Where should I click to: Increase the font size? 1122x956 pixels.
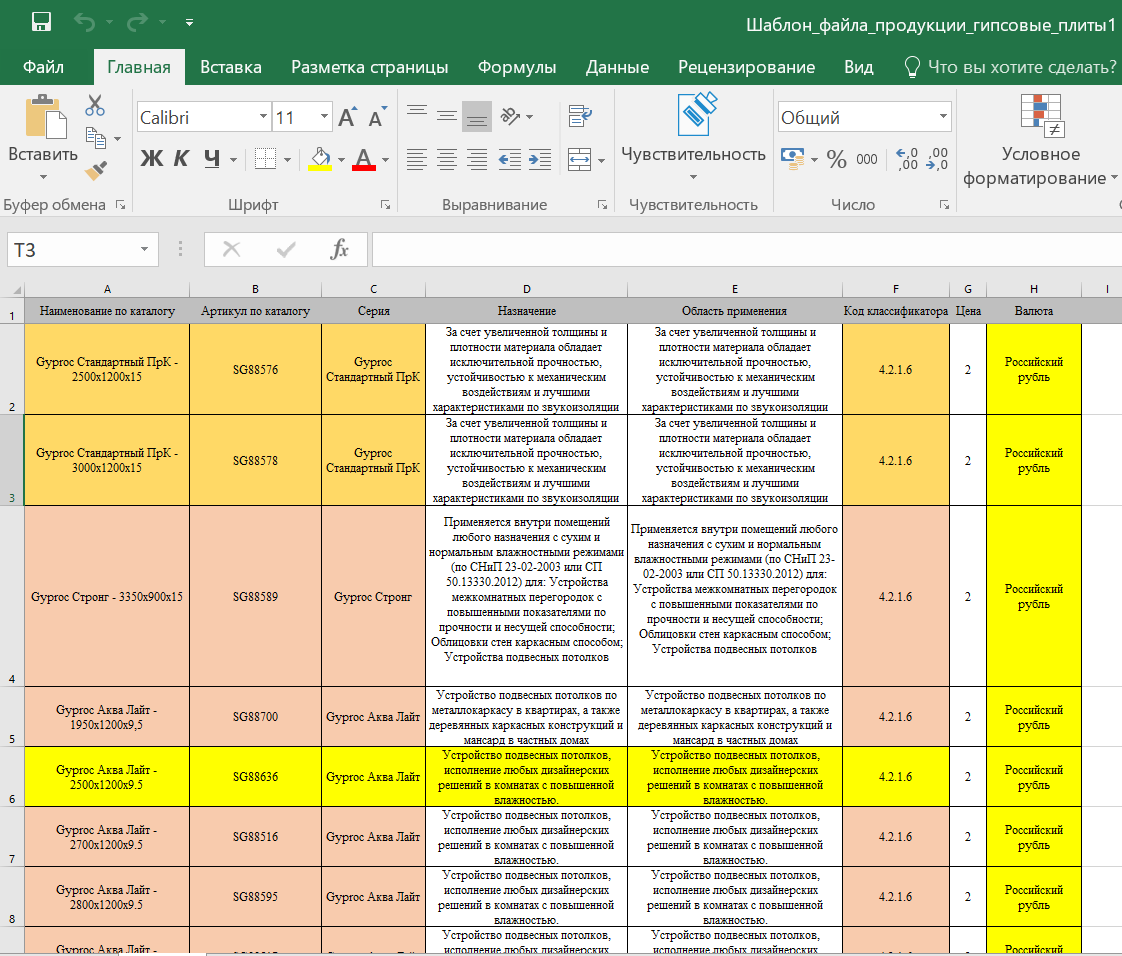click(x=347, y=117)
